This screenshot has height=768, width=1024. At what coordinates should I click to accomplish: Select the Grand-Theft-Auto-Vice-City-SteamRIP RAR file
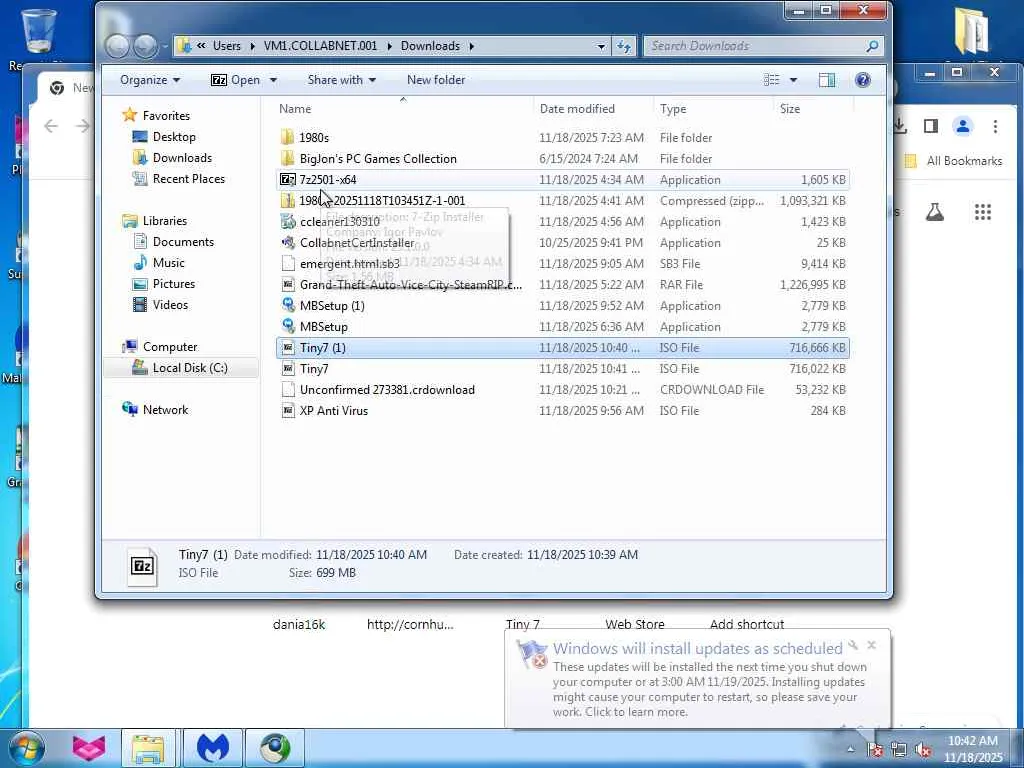563,284
